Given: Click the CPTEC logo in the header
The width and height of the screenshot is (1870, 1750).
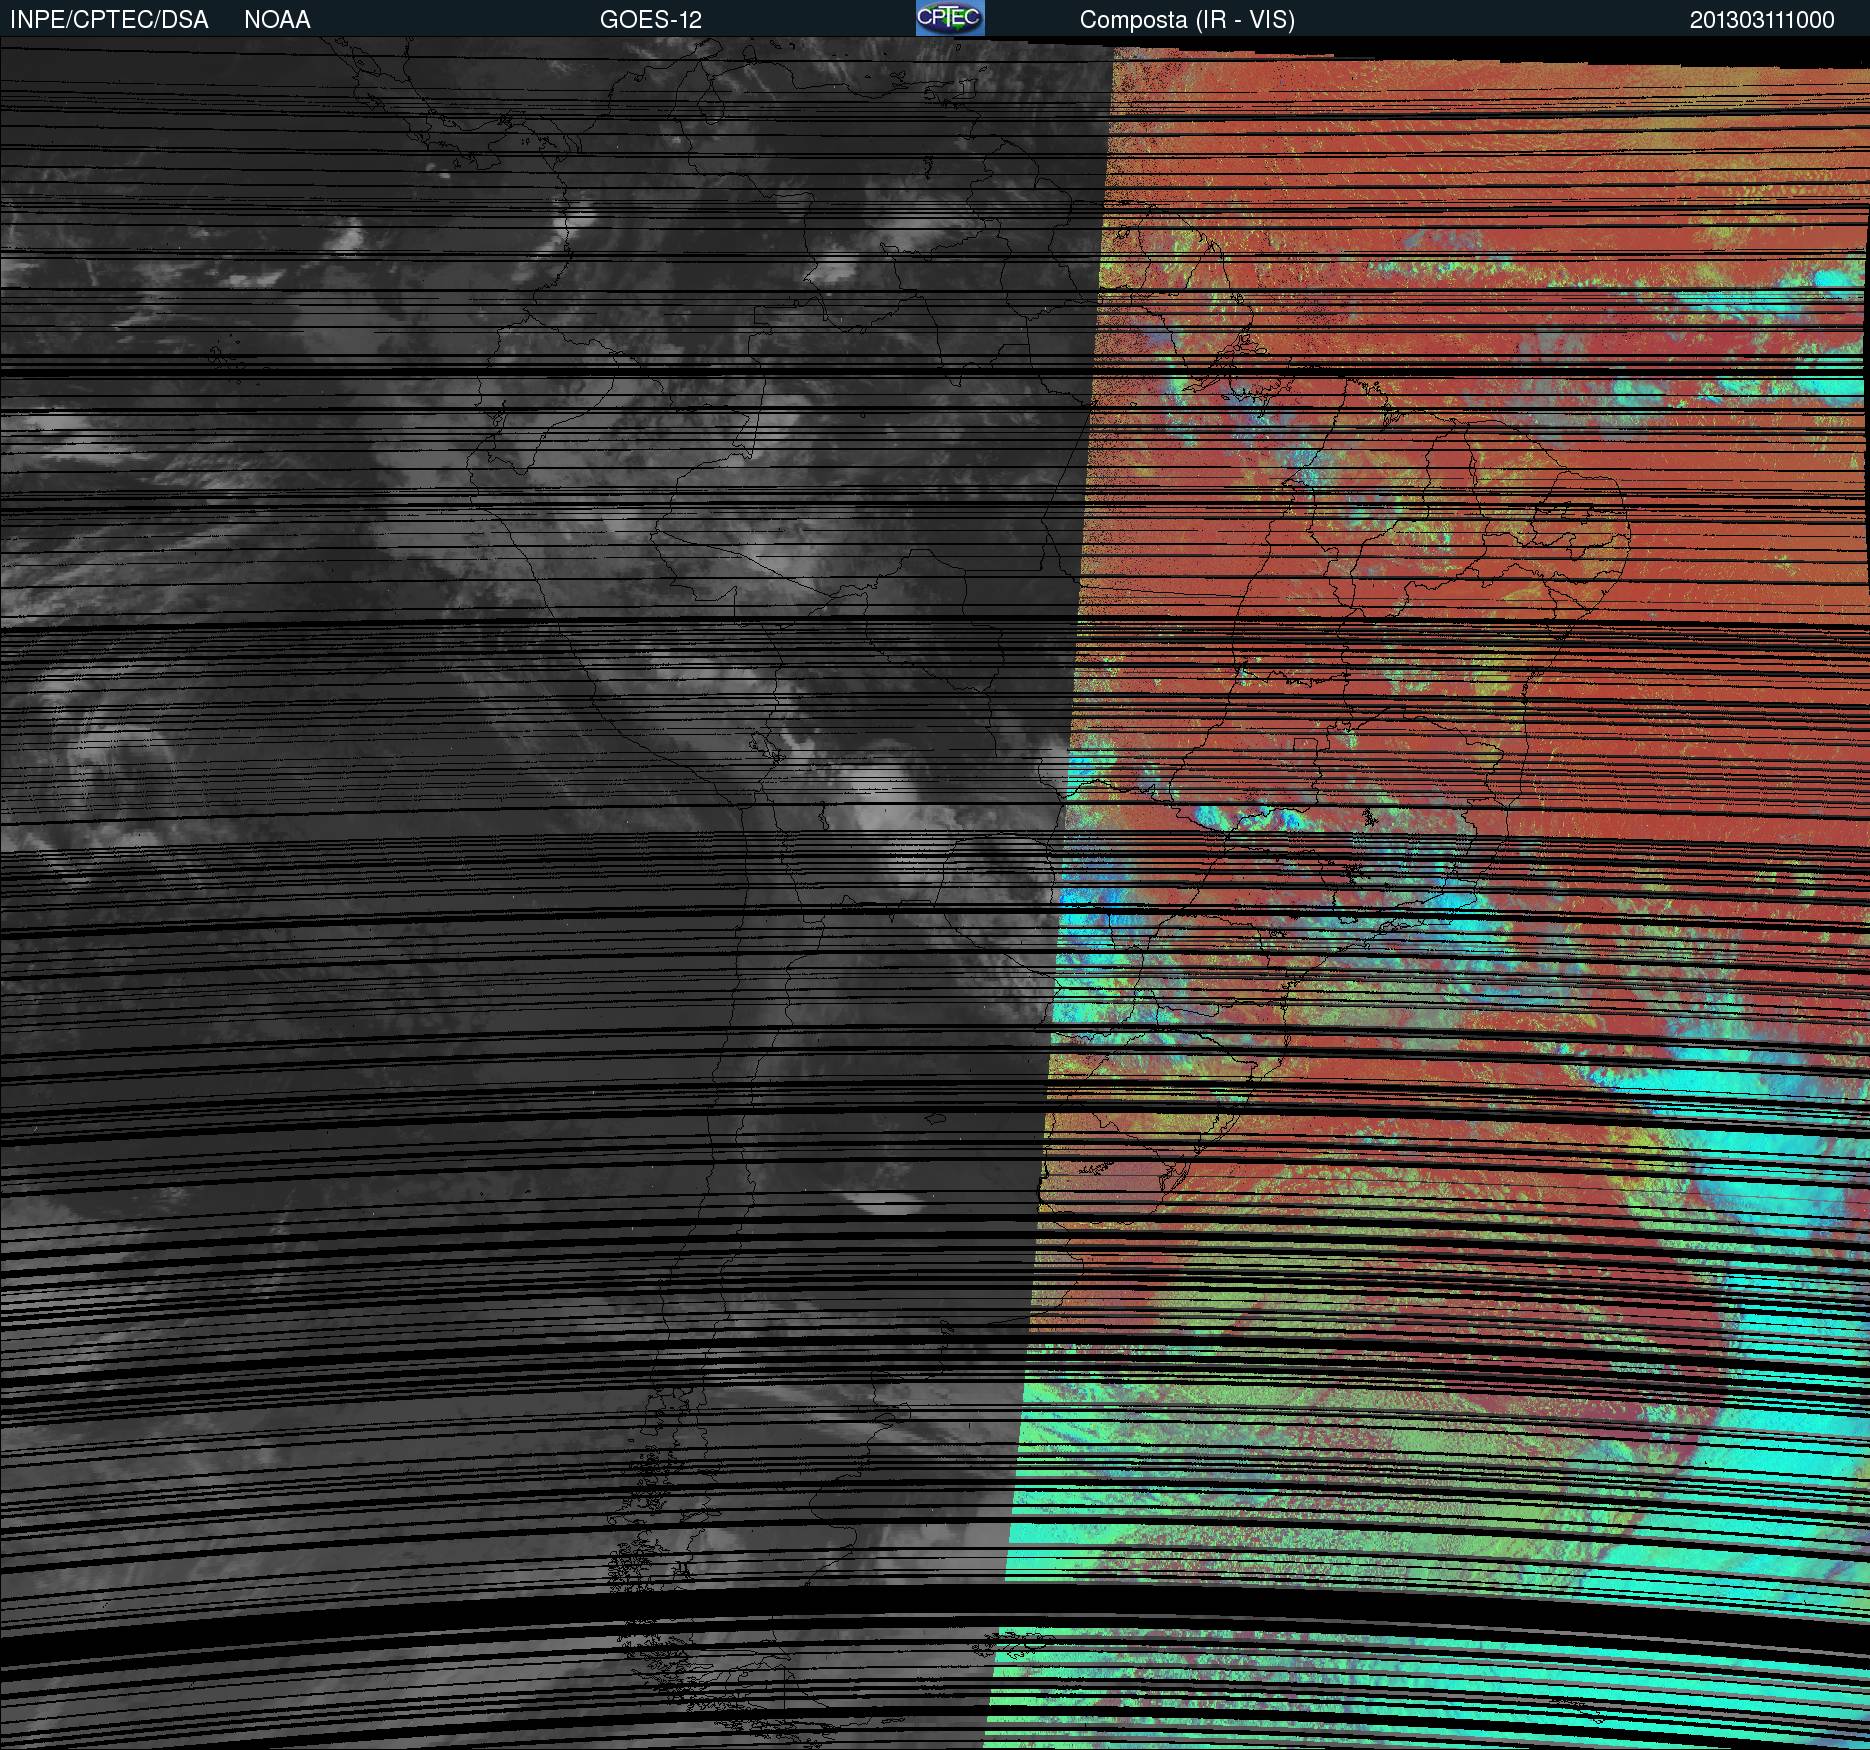Looking at the screenshot, I should click(949, 19).
